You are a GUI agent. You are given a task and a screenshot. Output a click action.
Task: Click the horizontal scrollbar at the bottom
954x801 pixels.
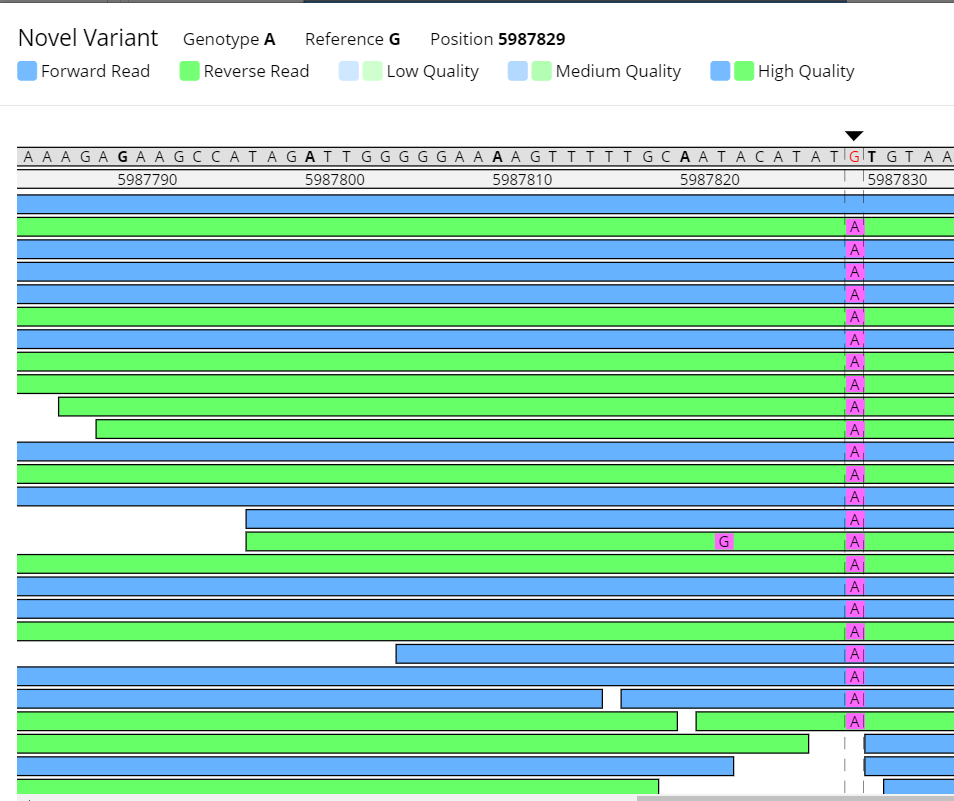click(795, 797)
